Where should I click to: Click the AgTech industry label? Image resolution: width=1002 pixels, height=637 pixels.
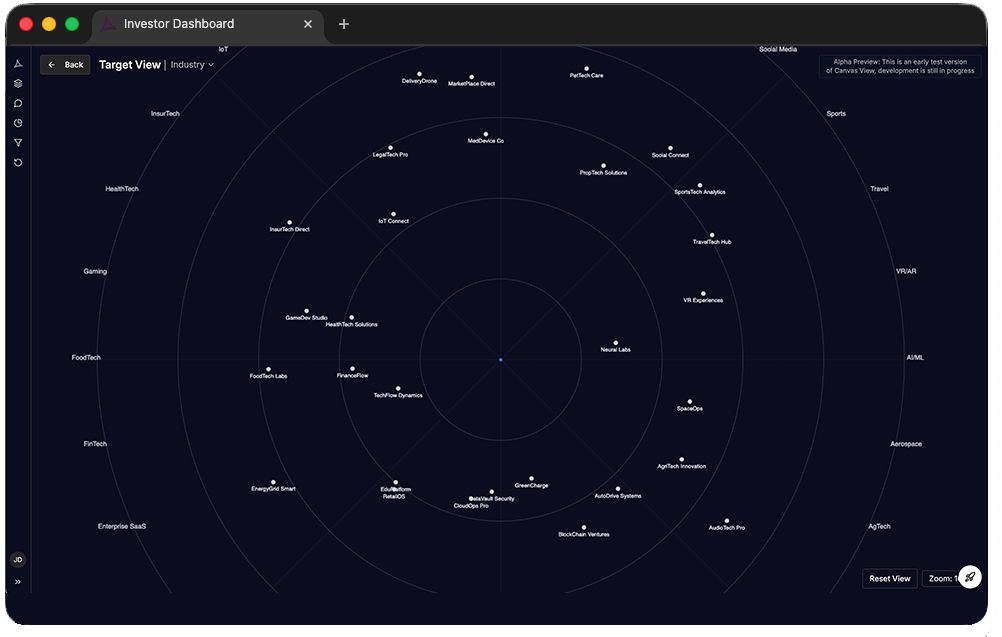pyautogui.click(x=879, y=526)
